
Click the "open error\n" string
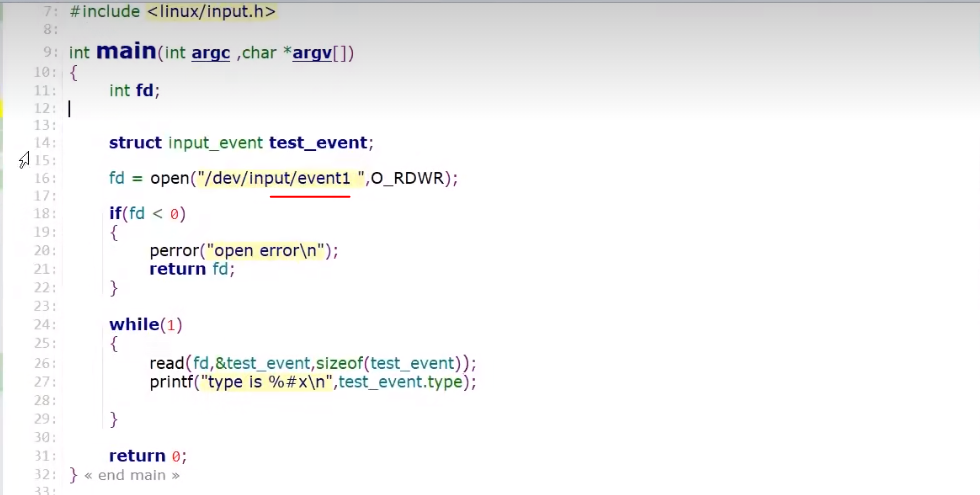pyautogui.click(x=266, y=251)
